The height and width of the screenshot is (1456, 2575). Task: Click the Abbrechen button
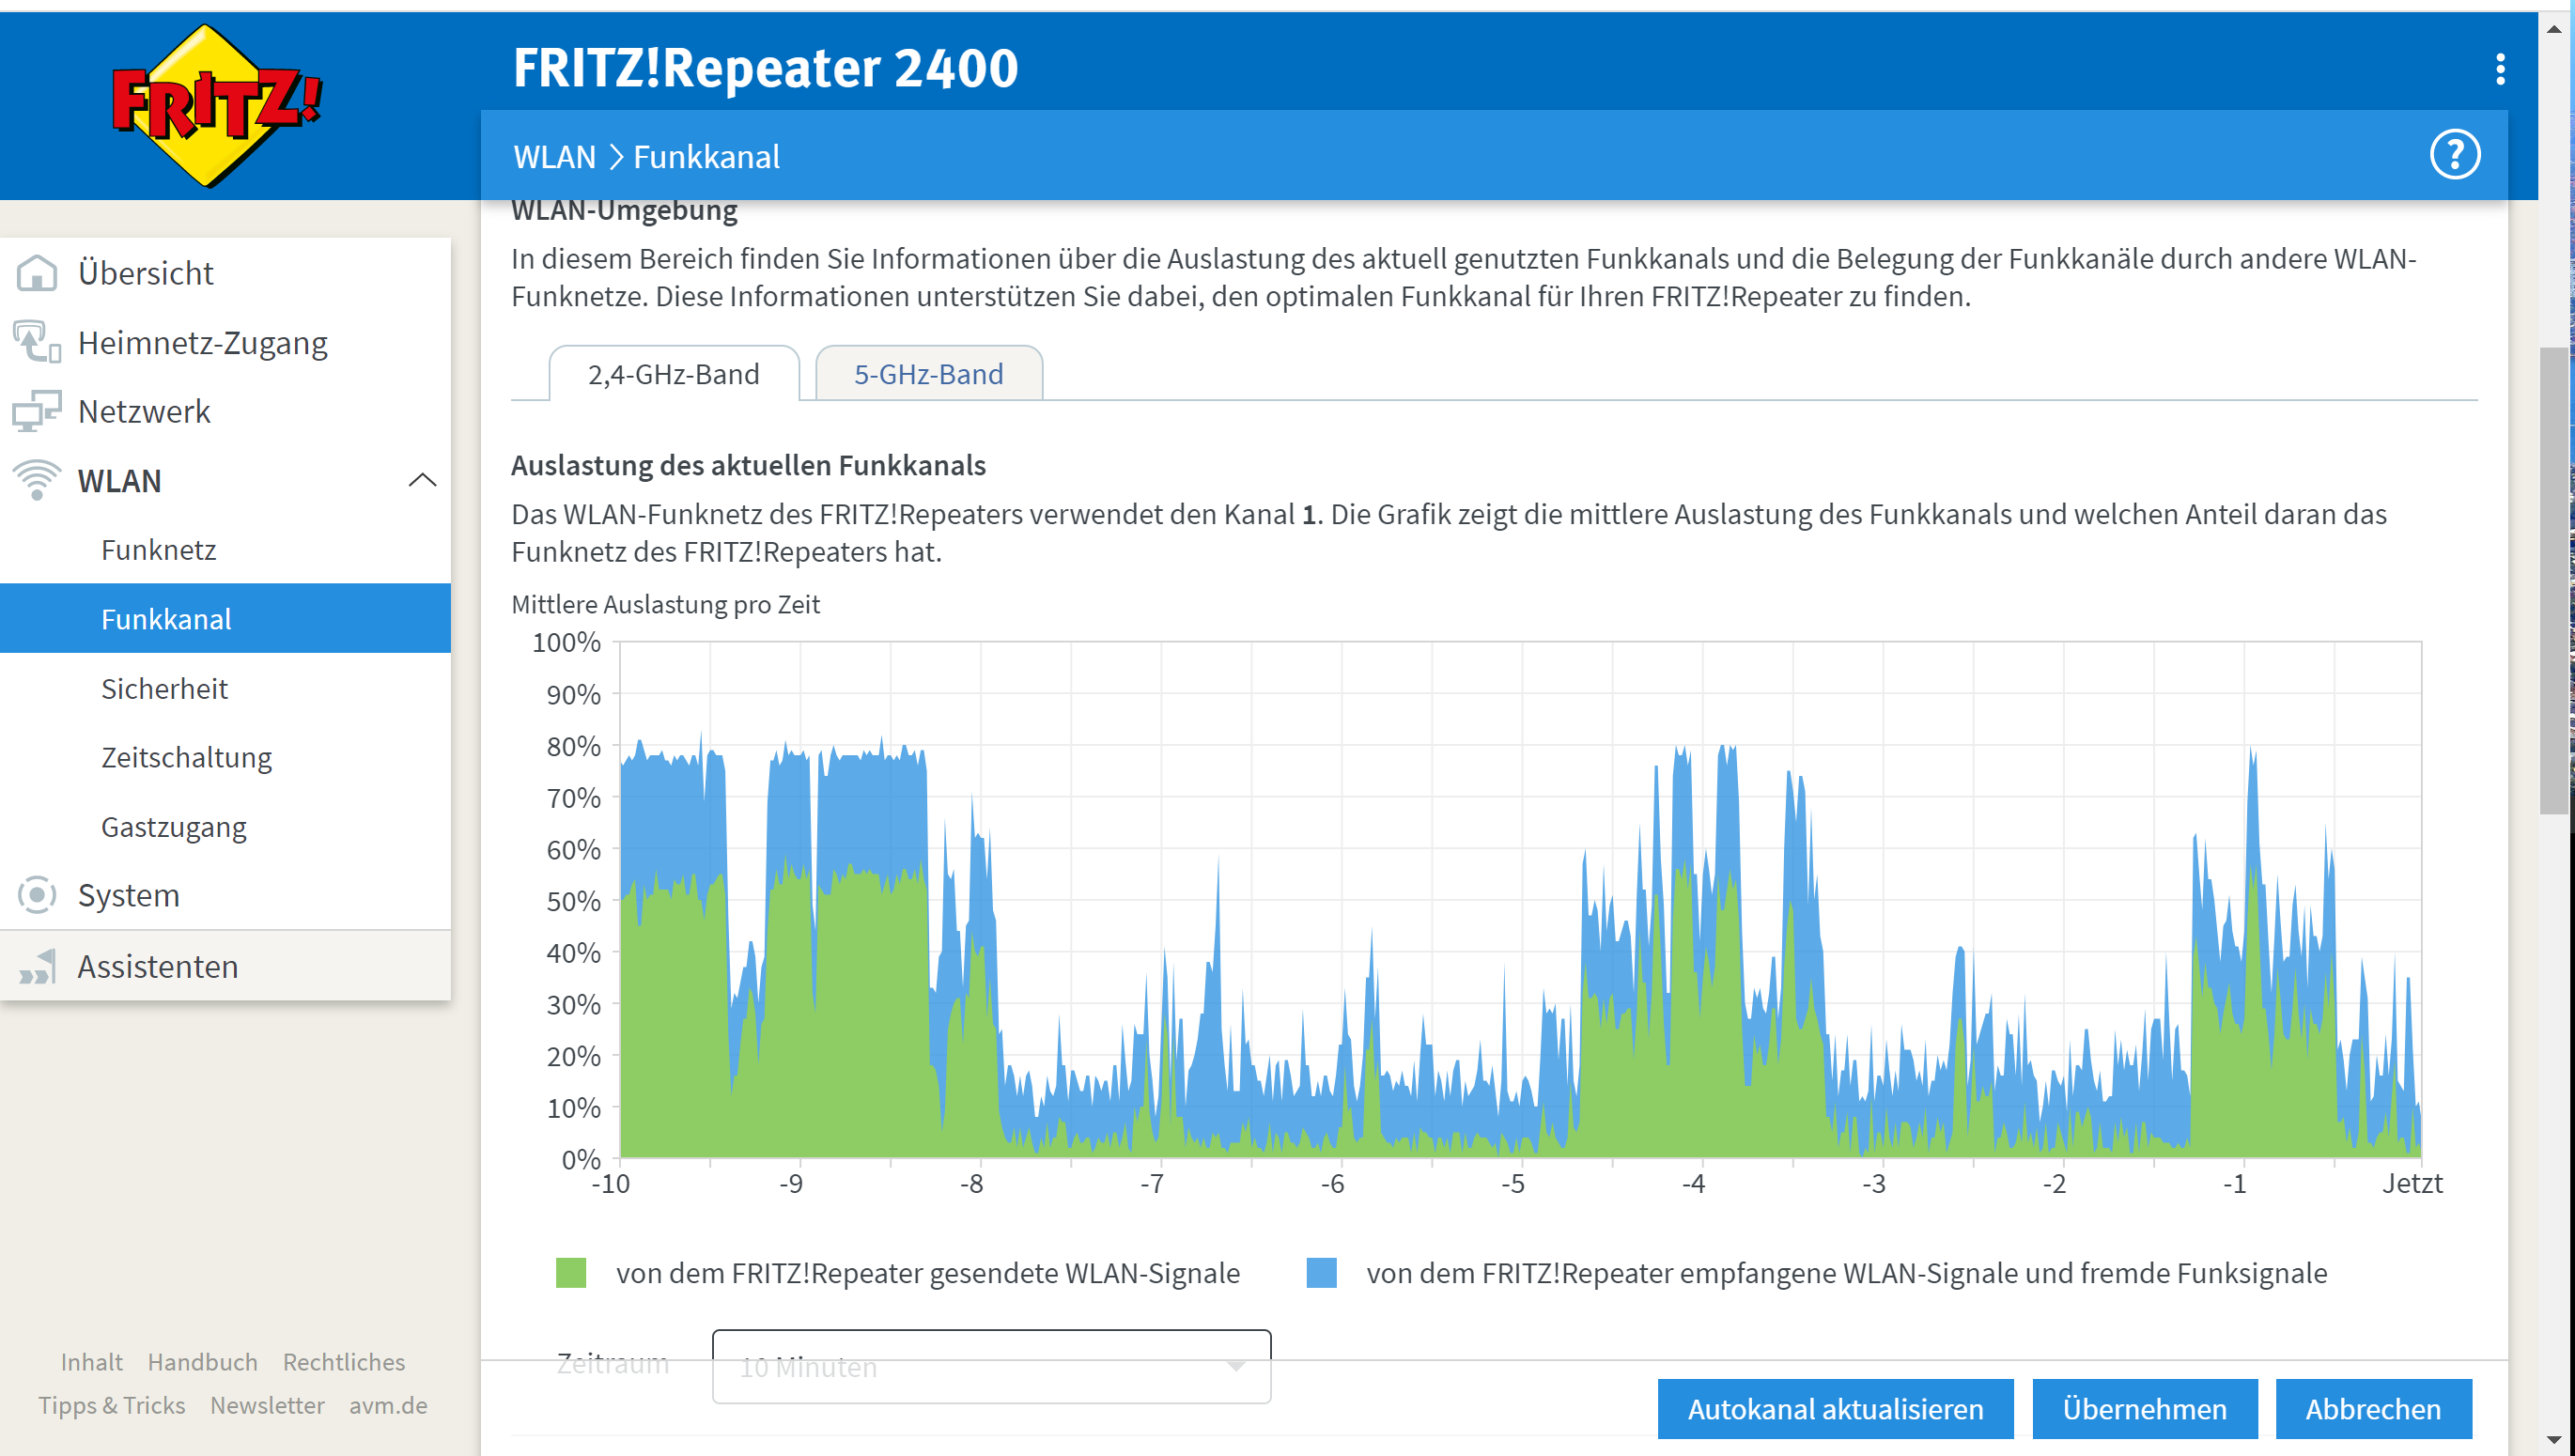coord(2372,1409)
